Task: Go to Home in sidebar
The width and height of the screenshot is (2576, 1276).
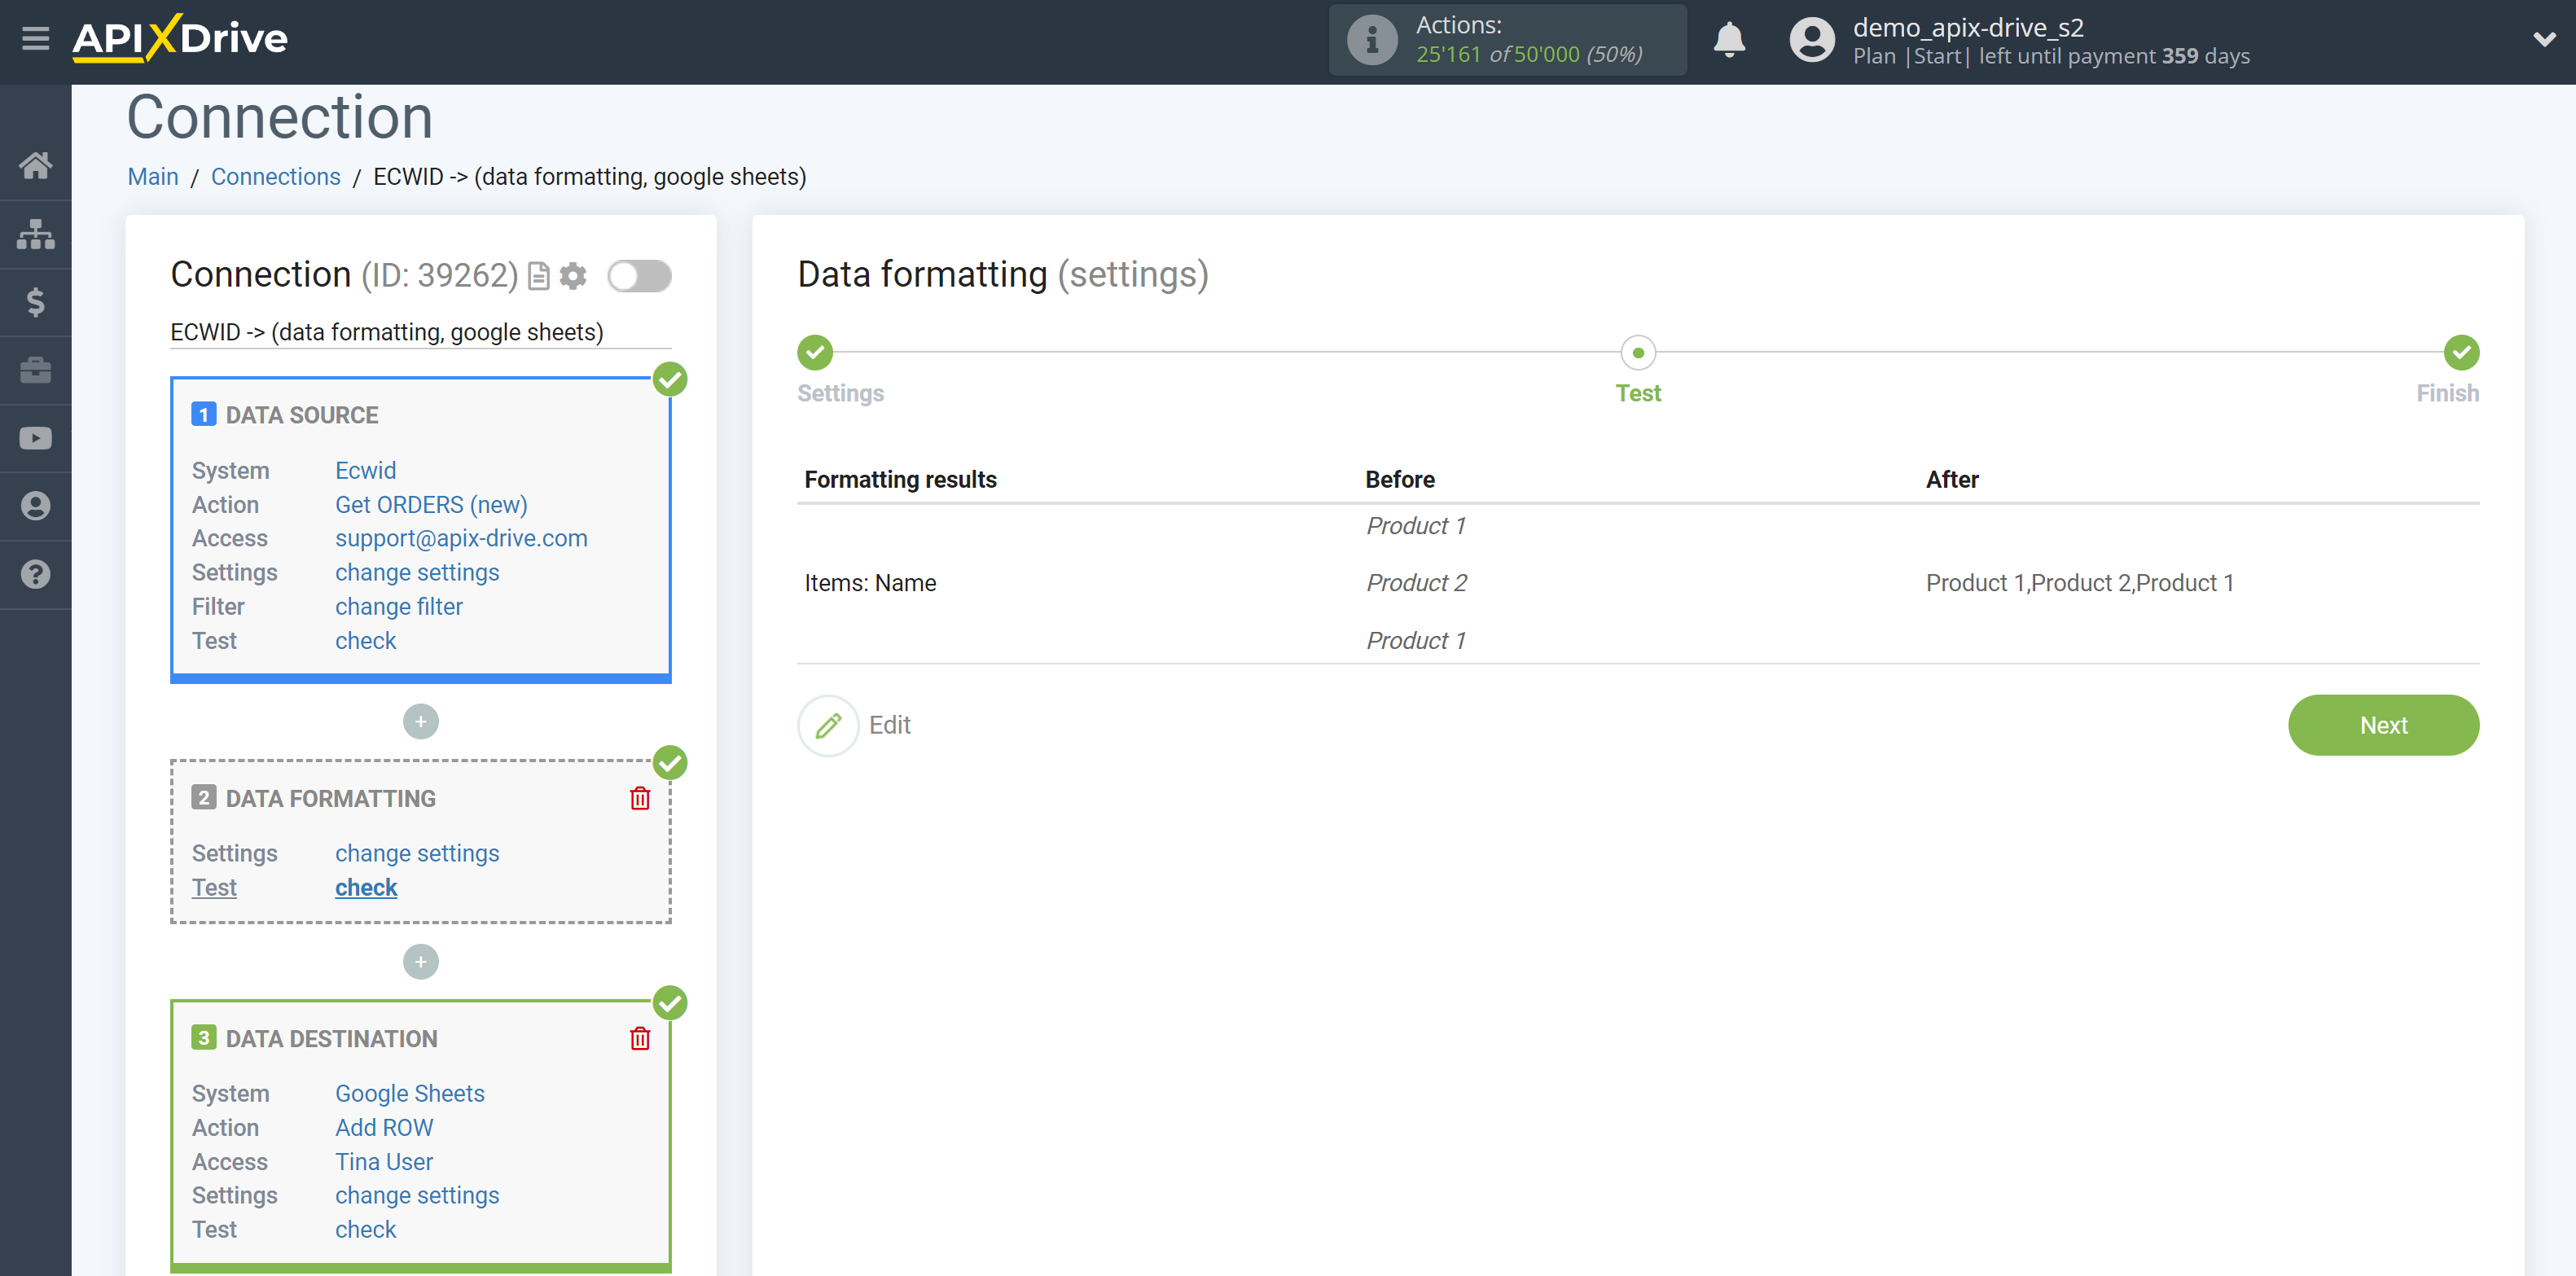Action: [36, 165]
